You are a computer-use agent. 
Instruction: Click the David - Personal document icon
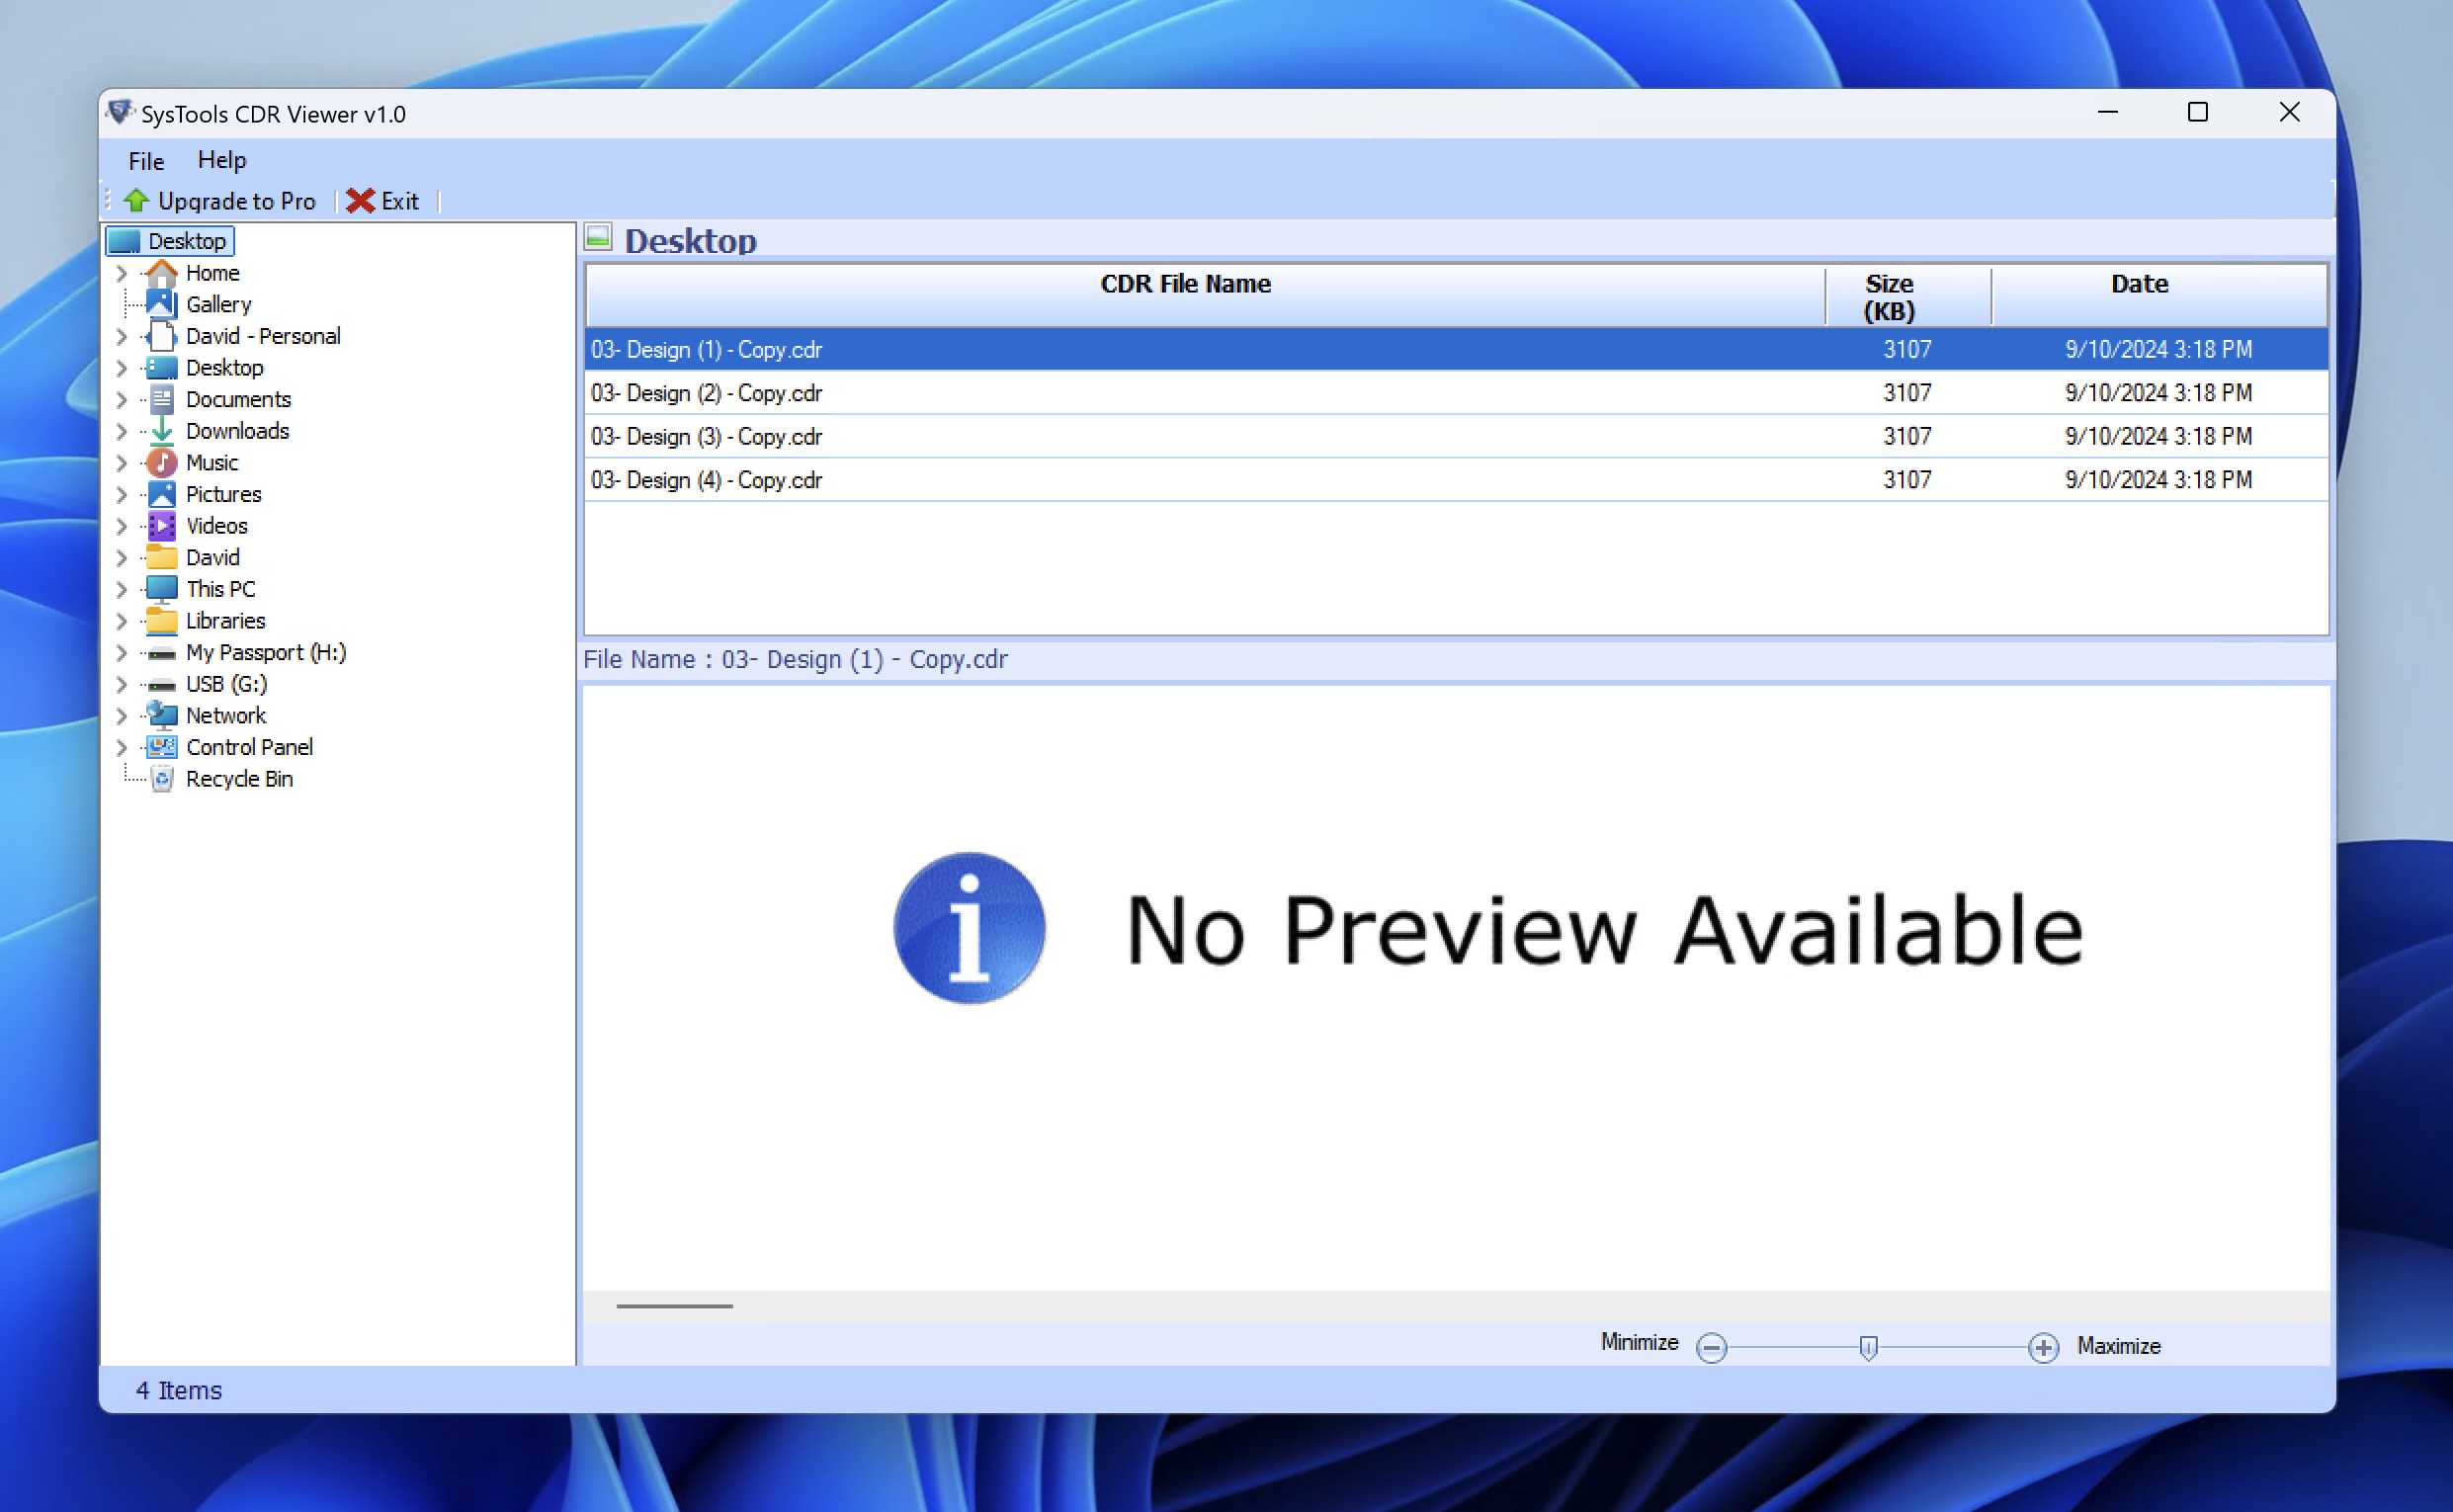(x=161, y=336)
